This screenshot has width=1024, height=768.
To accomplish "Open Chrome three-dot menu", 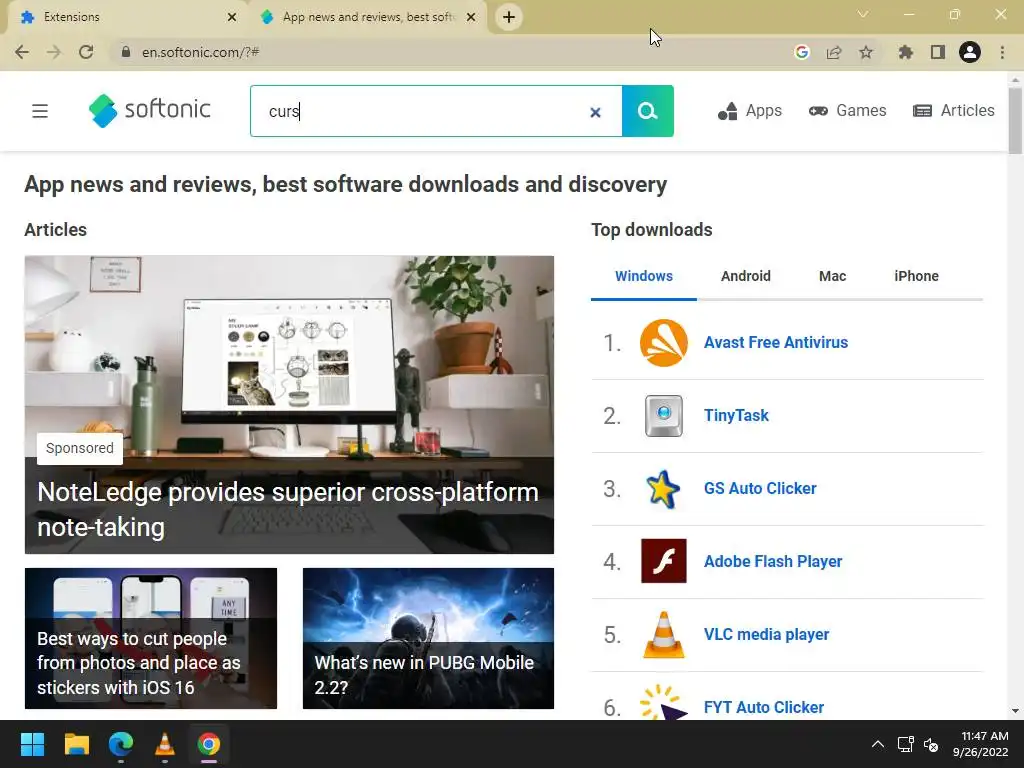I will click(1002, 52).
